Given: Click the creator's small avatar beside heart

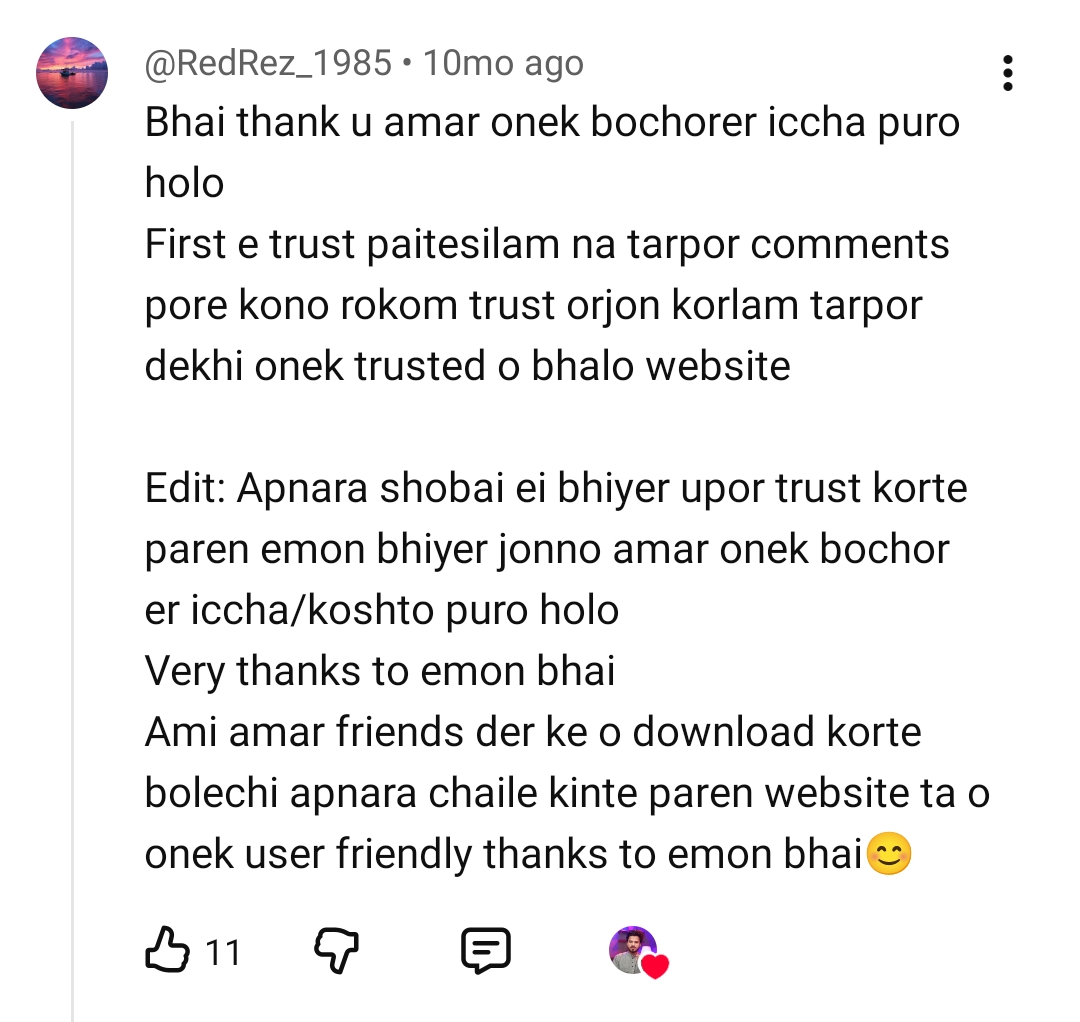Looking at the screenshot, I should coord(632,950).
